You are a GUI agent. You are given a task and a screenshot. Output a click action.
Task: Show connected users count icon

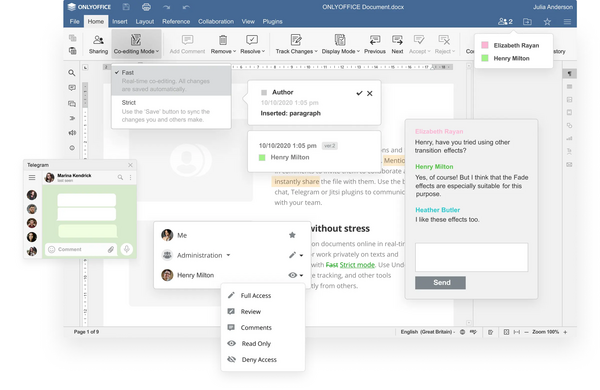pos(505,21)
